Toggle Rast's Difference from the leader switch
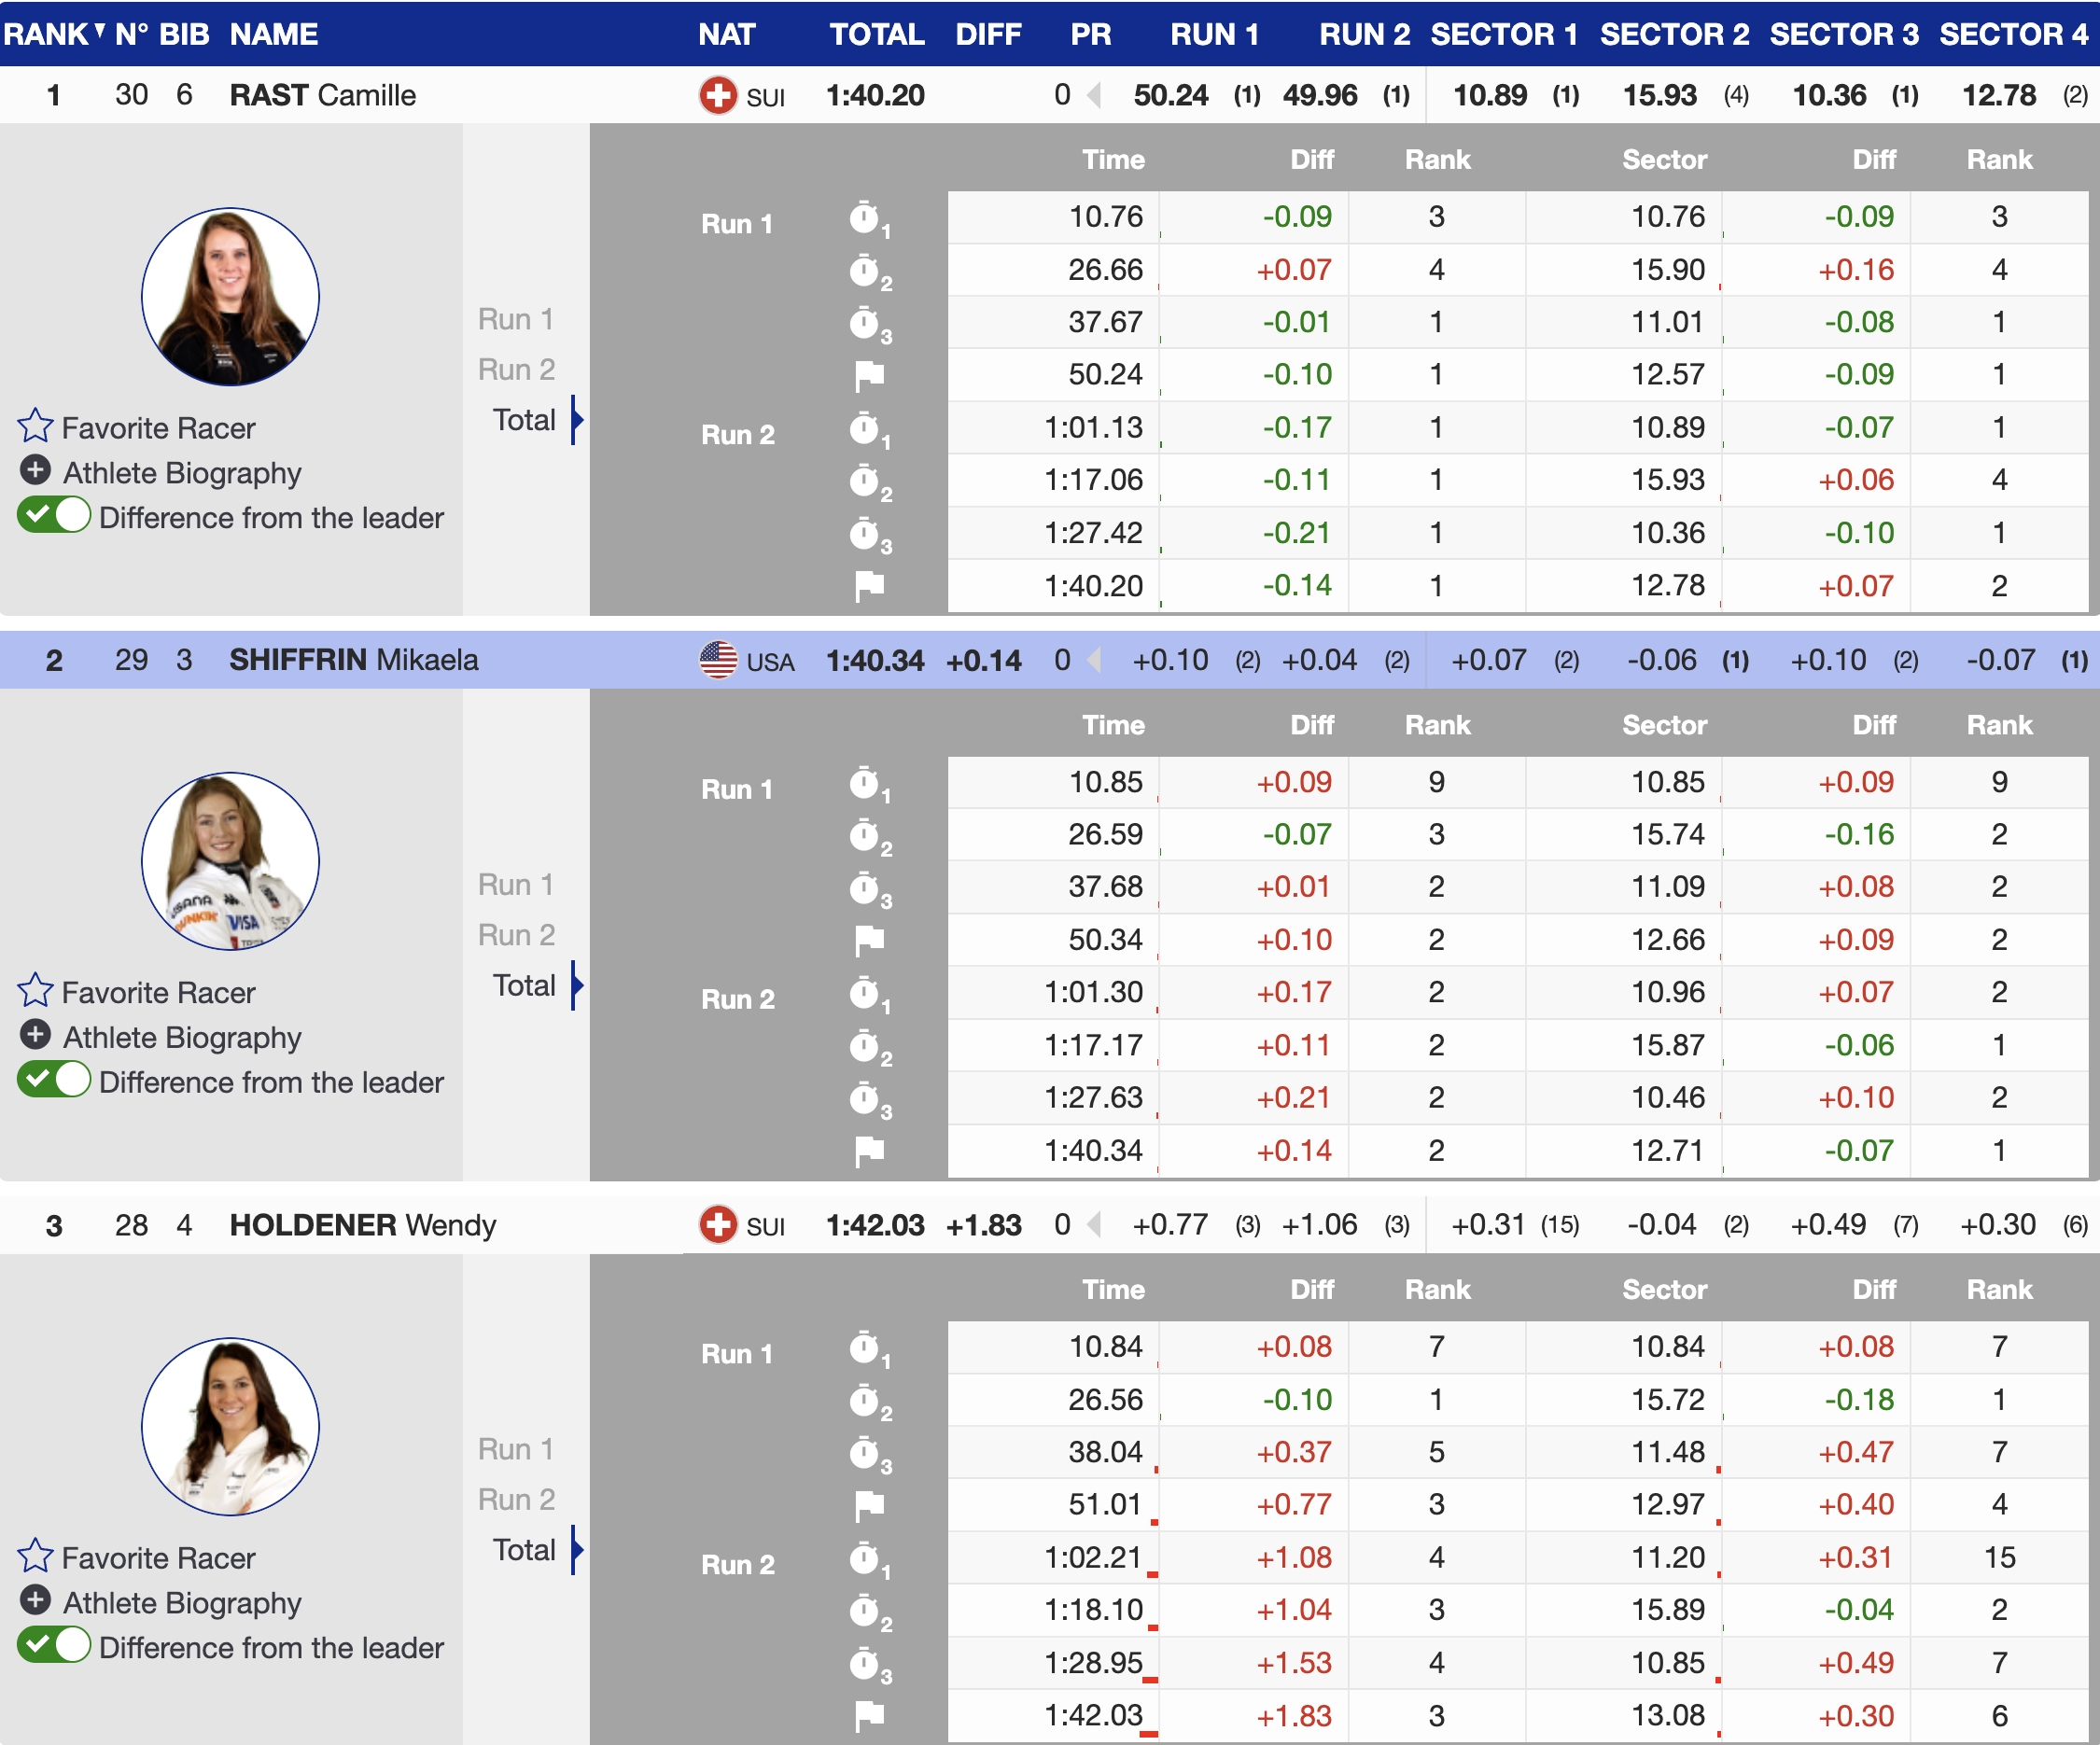The width and height of the screenshot is (2100, 1745). pyautogui.click(x=54, y=516)
